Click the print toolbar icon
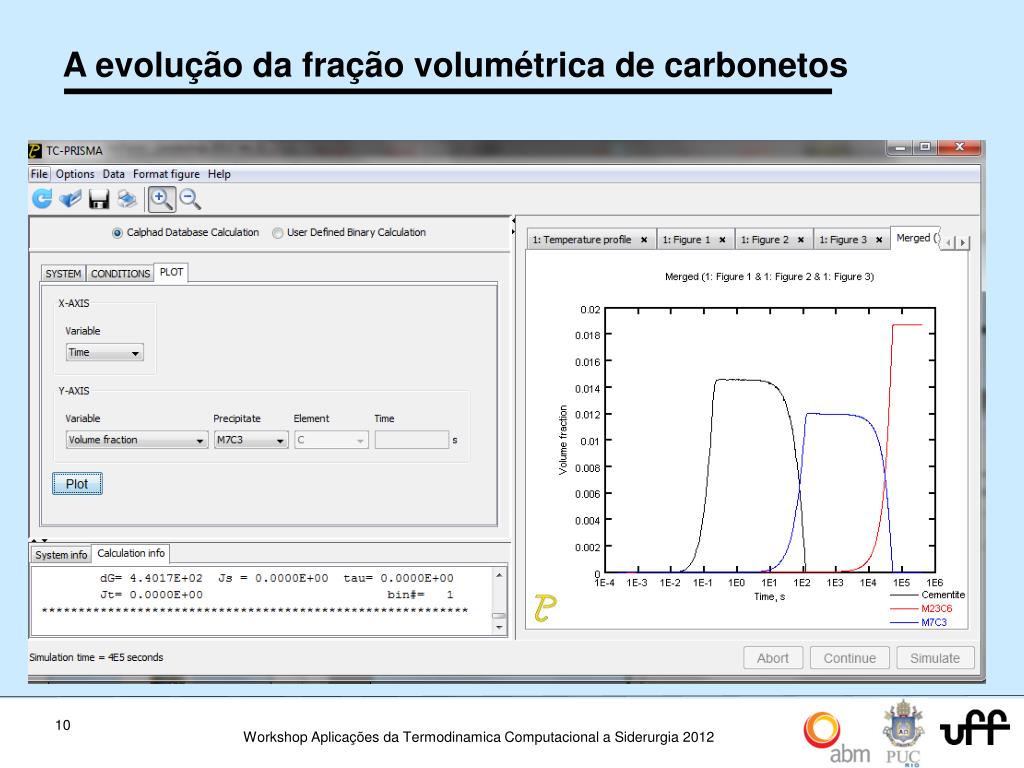The width and height of the screenshot is (1024, 768). coord(127,199)
